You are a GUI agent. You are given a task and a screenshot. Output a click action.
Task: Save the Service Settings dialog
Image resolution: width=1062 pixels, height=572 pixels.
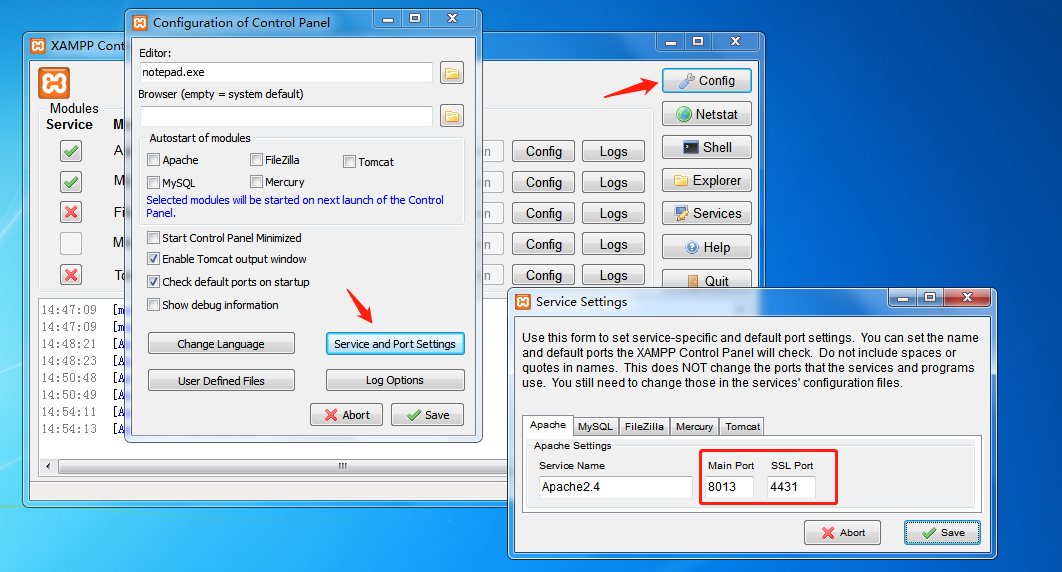click(x=942, y=533)
